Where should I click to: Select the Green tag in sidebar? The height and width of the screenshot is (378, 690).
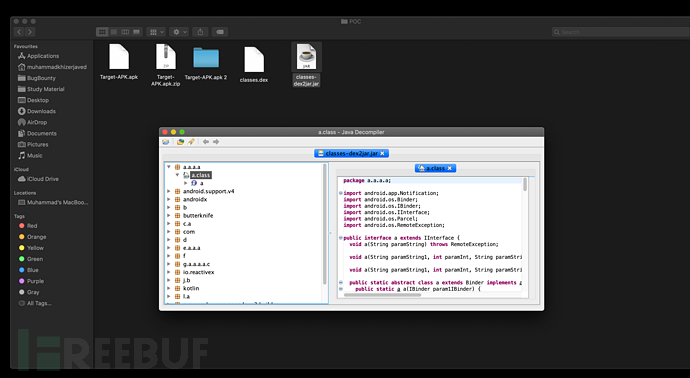pyautogui.click(x=31, y=259)
